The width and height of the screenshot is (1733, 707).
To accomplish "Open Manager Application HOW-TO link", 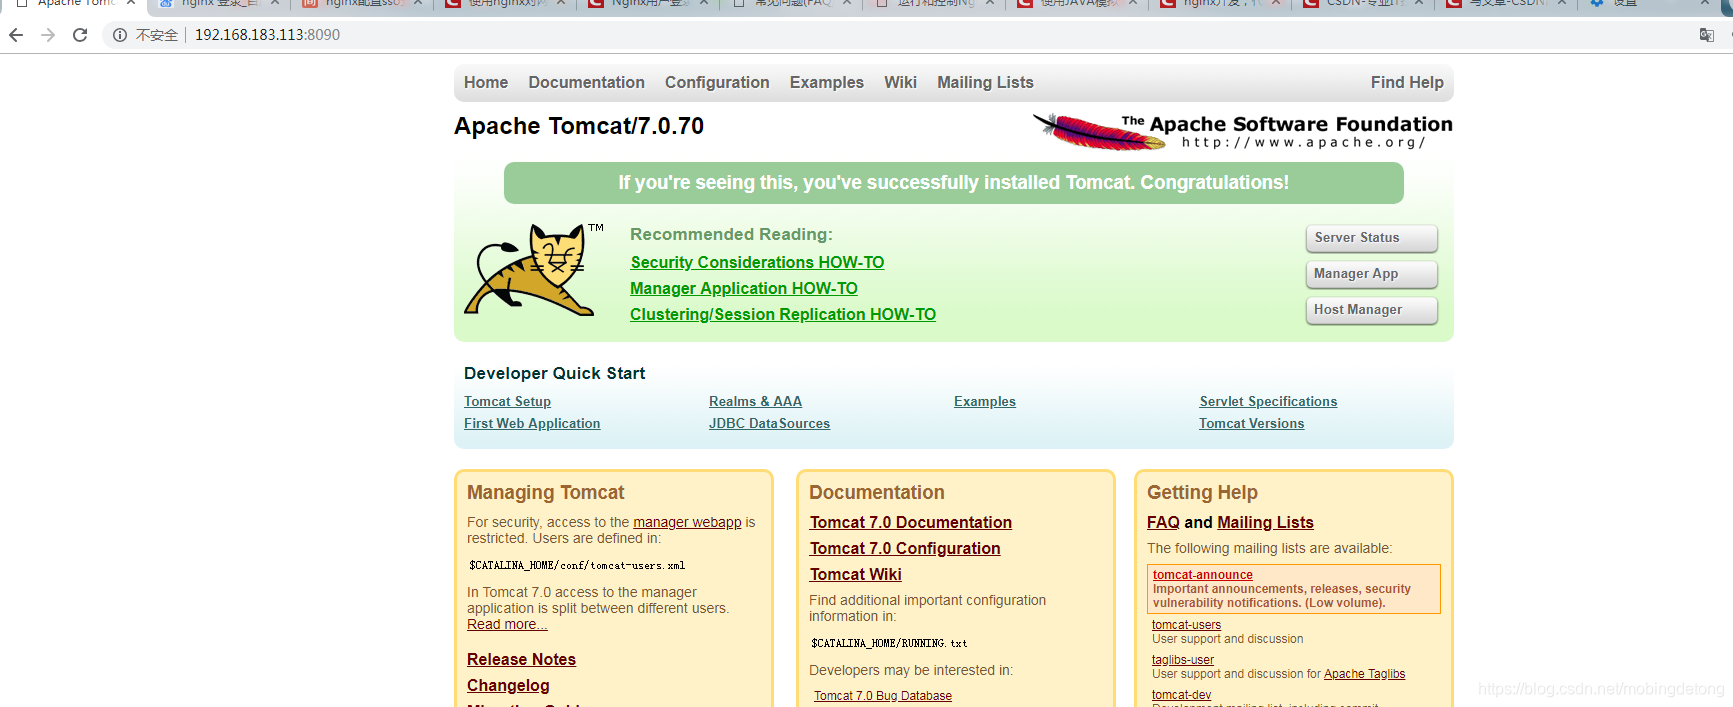I will pos(744,288).
